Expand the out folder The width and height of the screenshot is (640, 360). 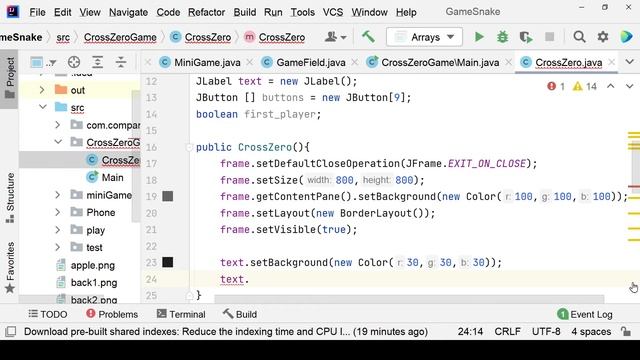[42, 90]
